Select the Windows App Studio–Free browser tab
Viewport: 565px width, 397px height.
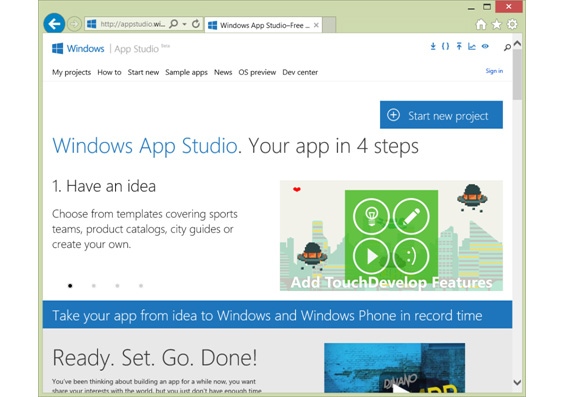pos(263,25)
